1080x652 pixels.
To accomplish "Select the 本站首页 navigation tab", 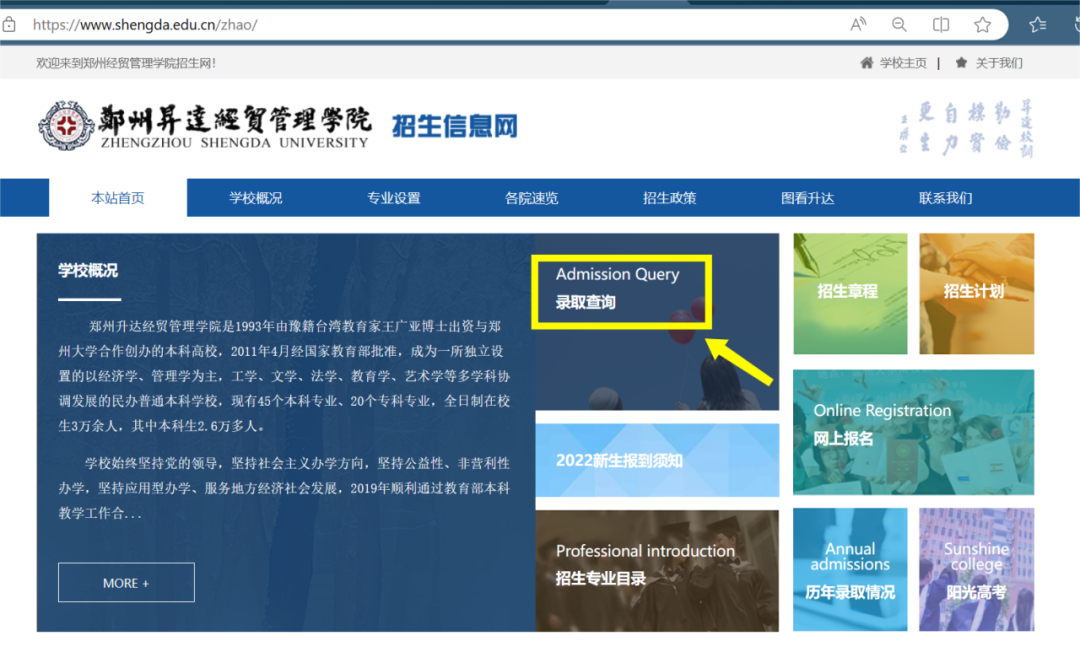I will point(118,198).
